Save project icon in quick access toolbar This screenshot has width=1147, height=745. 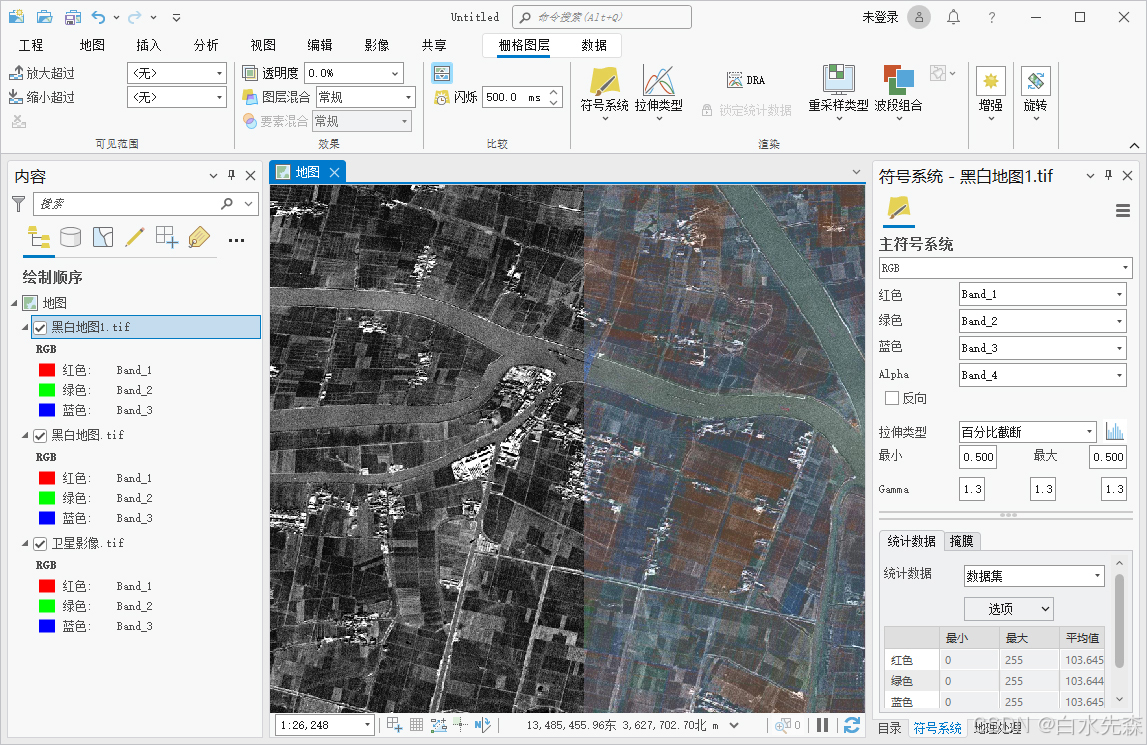tap(72, 16)
